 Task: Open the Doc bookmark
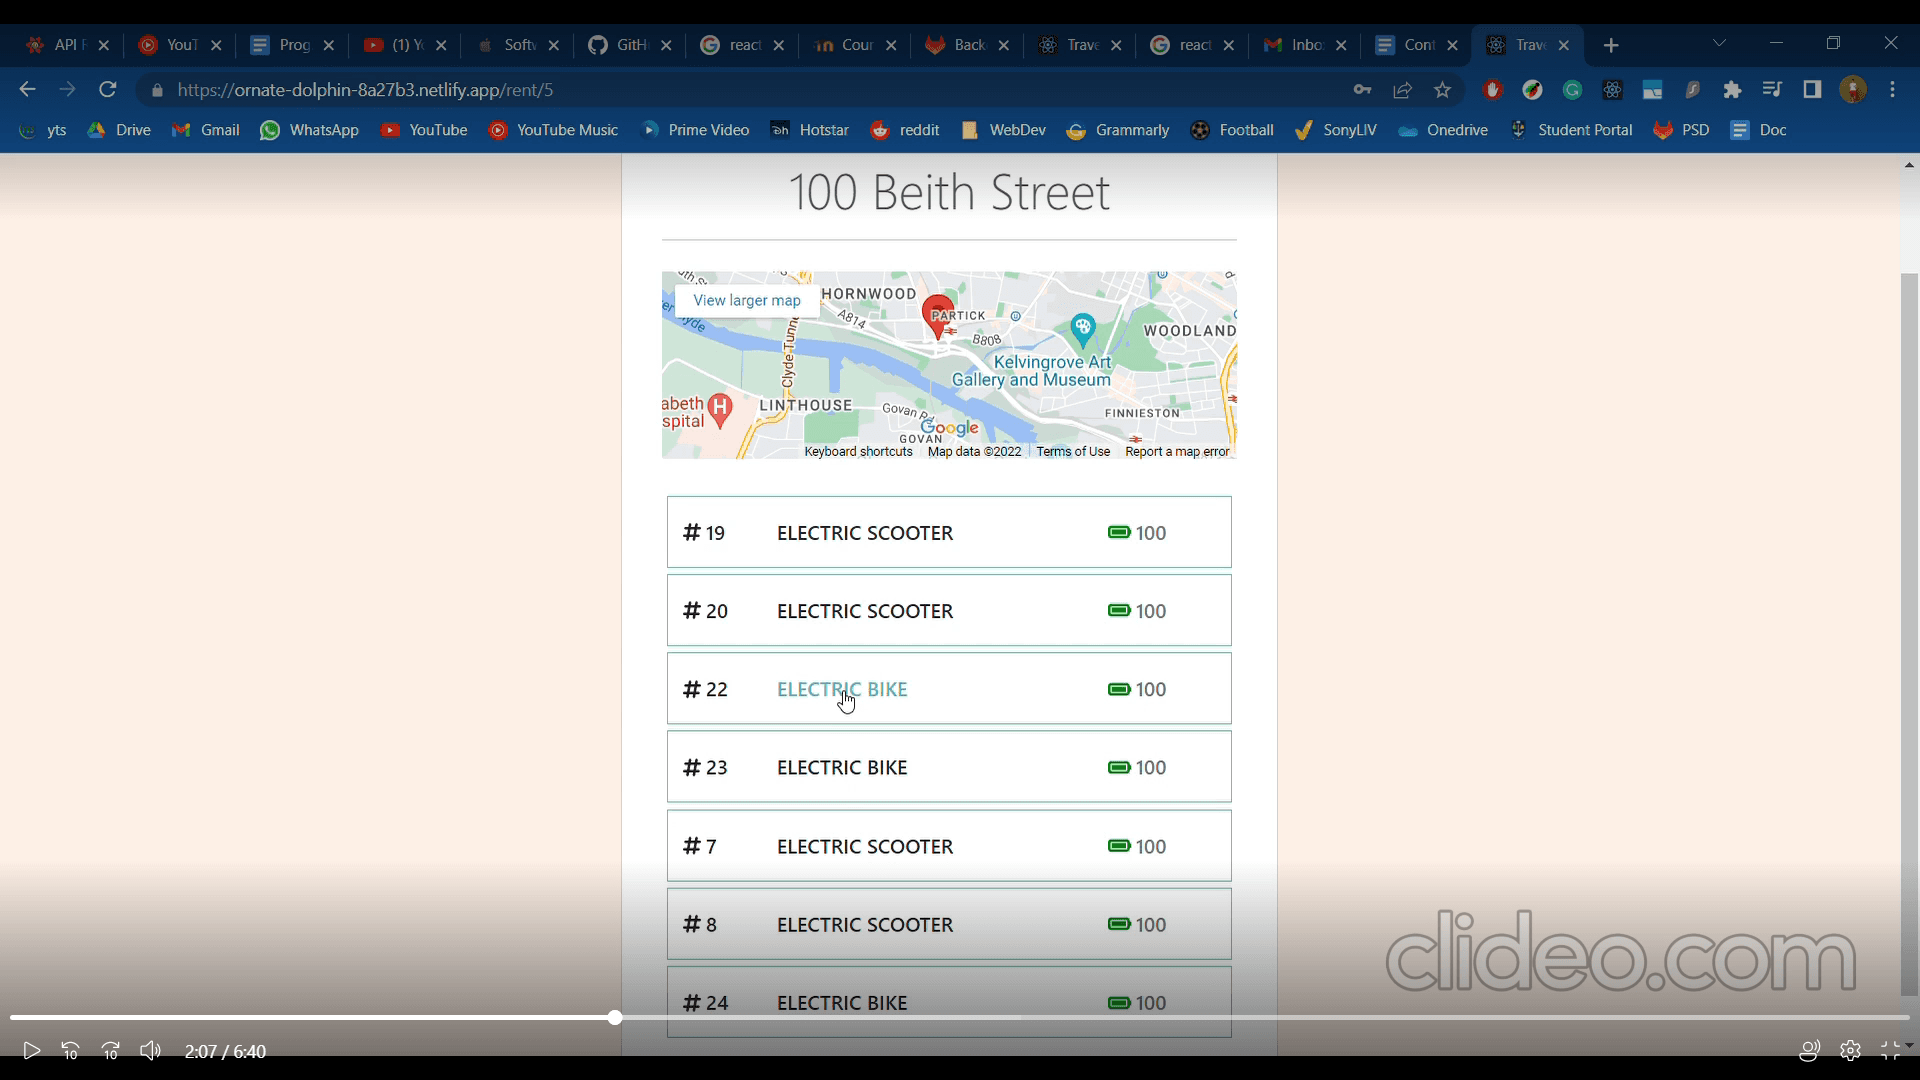click(x=1759, y=130)
